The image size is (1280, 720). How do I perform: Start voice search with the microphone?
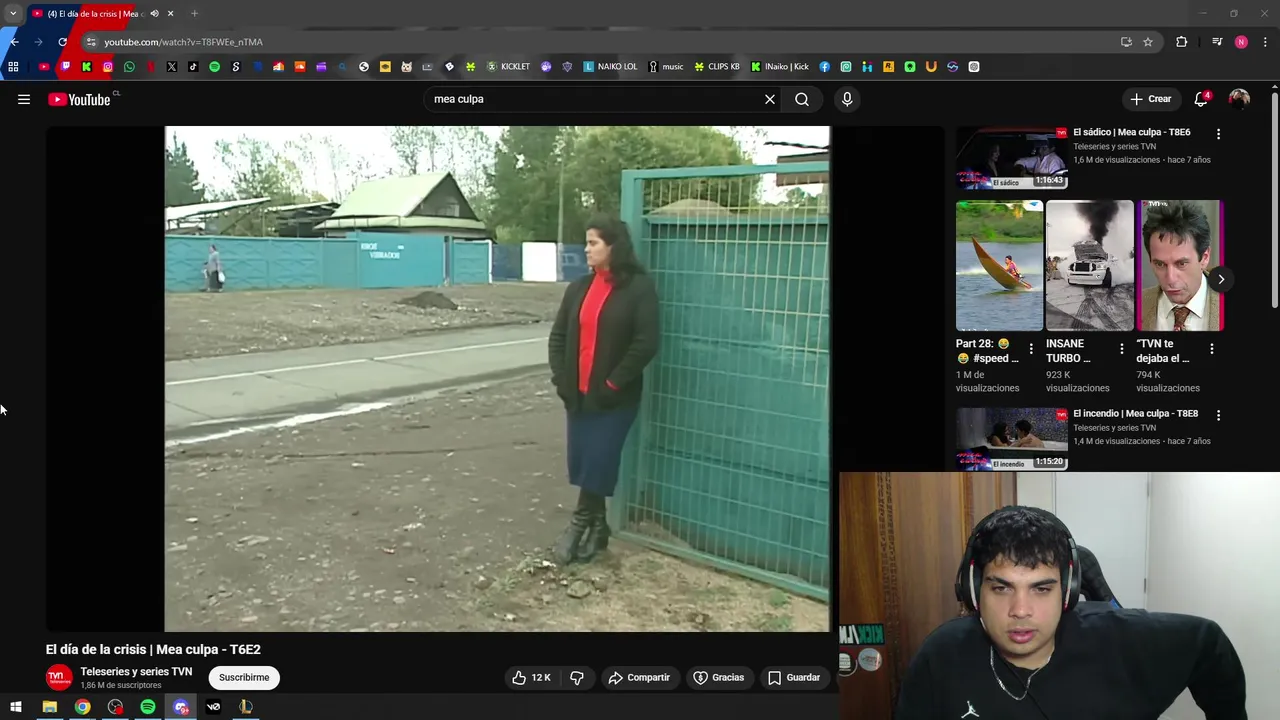click(847, 99)
